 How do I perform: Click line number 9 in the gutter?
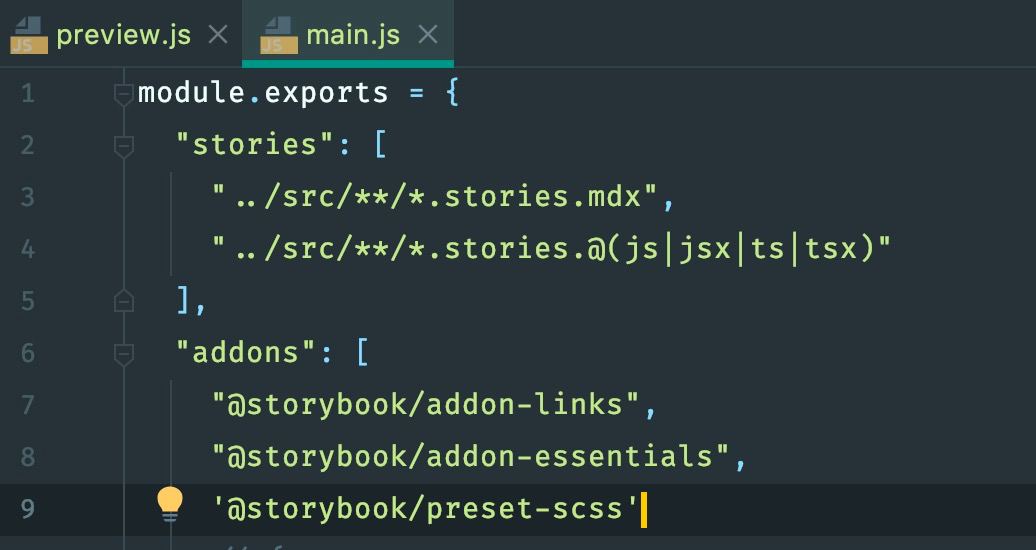click(x=28, y=508)
